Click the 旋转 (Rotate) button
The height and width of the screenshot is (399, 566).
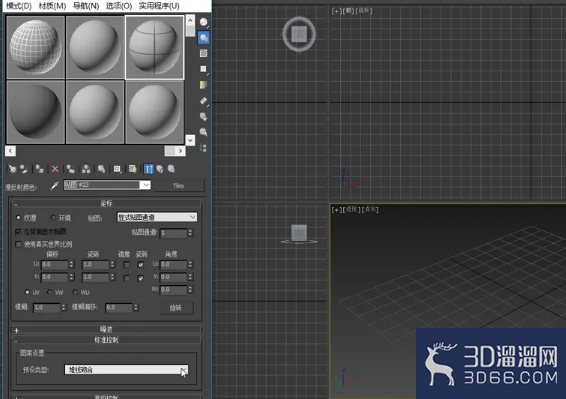click(176, 308)
